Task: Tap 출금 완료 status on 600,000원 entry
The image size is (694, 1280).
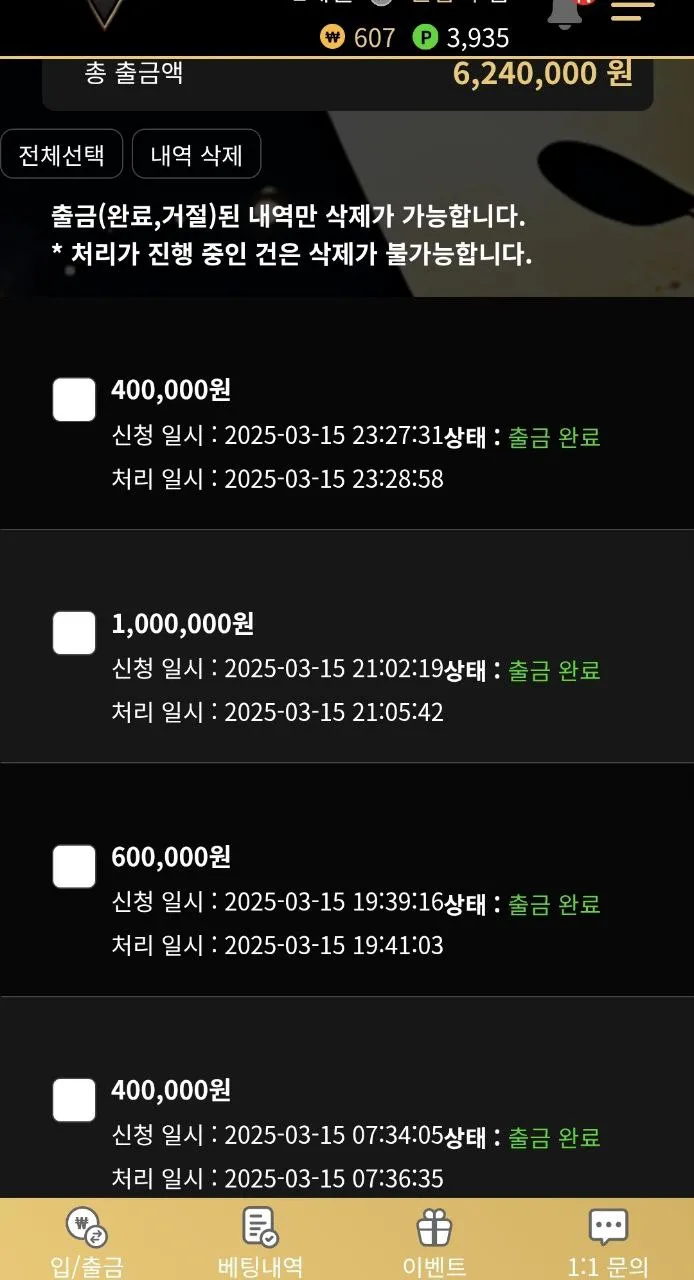Action: pos(554,904)
